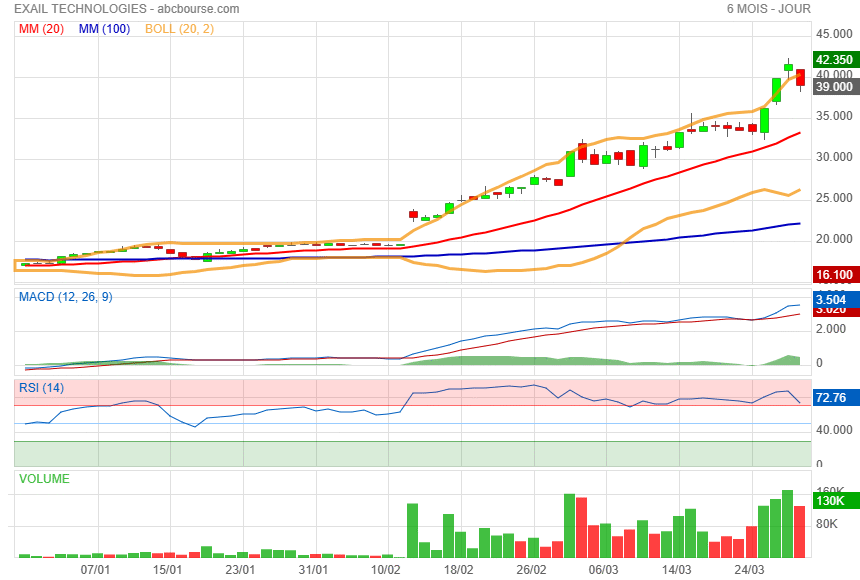
Task: Click the 25.000 price axis value
Action: (834, 198)
